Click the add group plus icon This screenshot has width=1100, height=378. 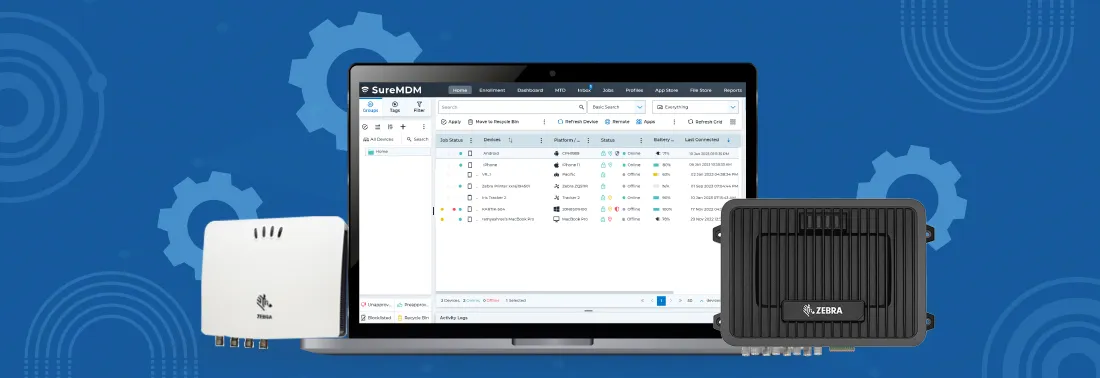pyautogui.click(x=403, y=127)
